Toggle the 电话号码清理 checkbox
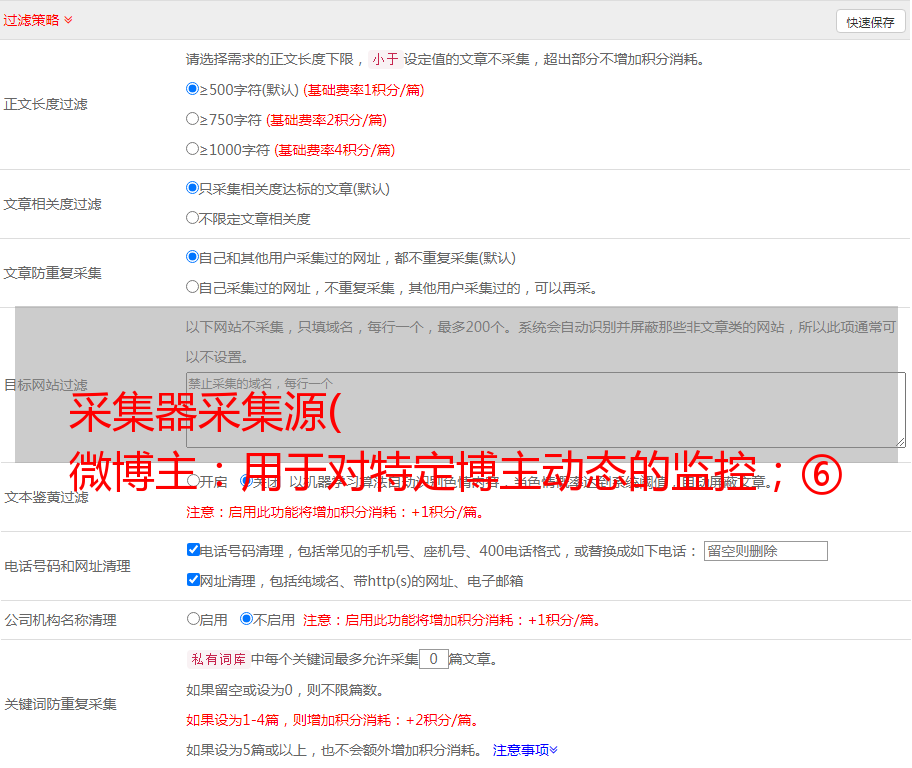912x768 pixels. (x=193, y=550)
